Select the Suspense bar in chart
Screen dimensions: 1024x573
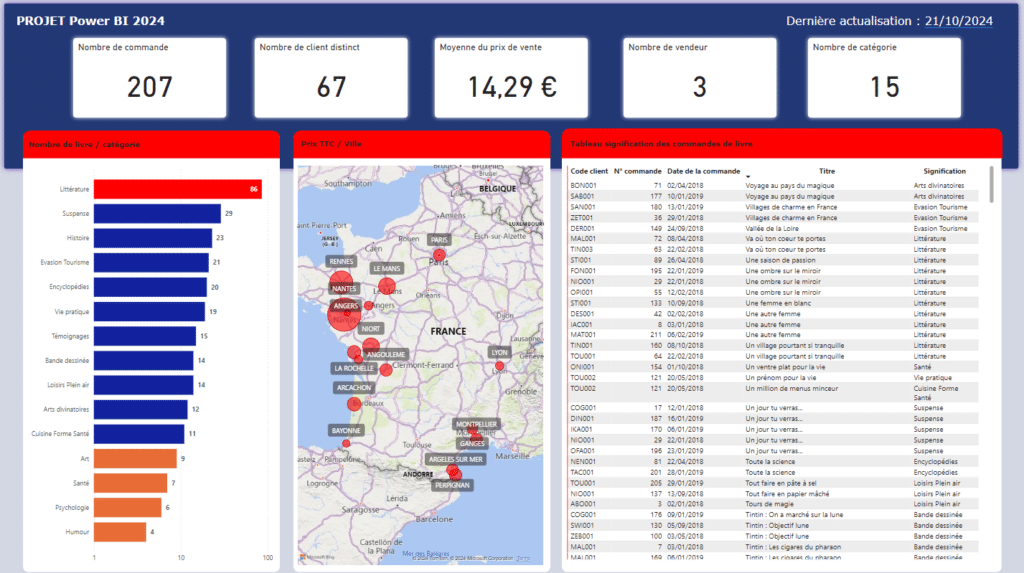coord(157,214)
